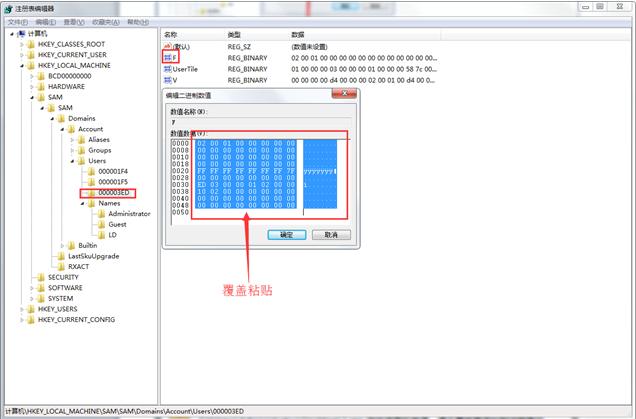The height and width of the screenshot is (419, 636).
Task: Click the 类型 column header
Action: [256, 35]
